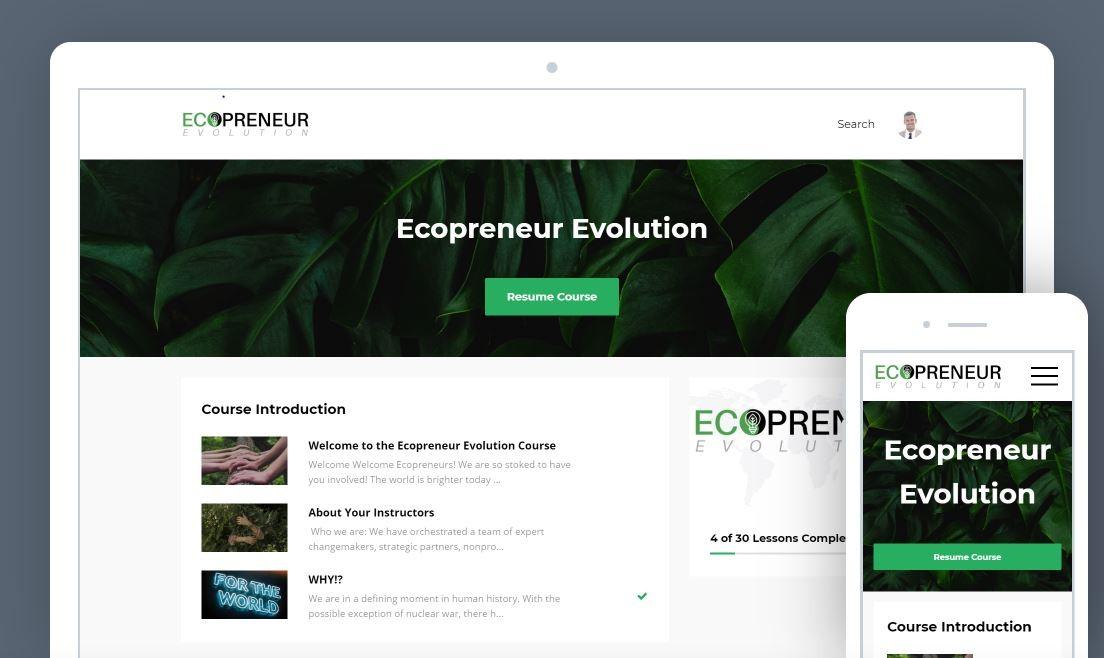Click the Course Introduction heading on desktop

(273, 409)
